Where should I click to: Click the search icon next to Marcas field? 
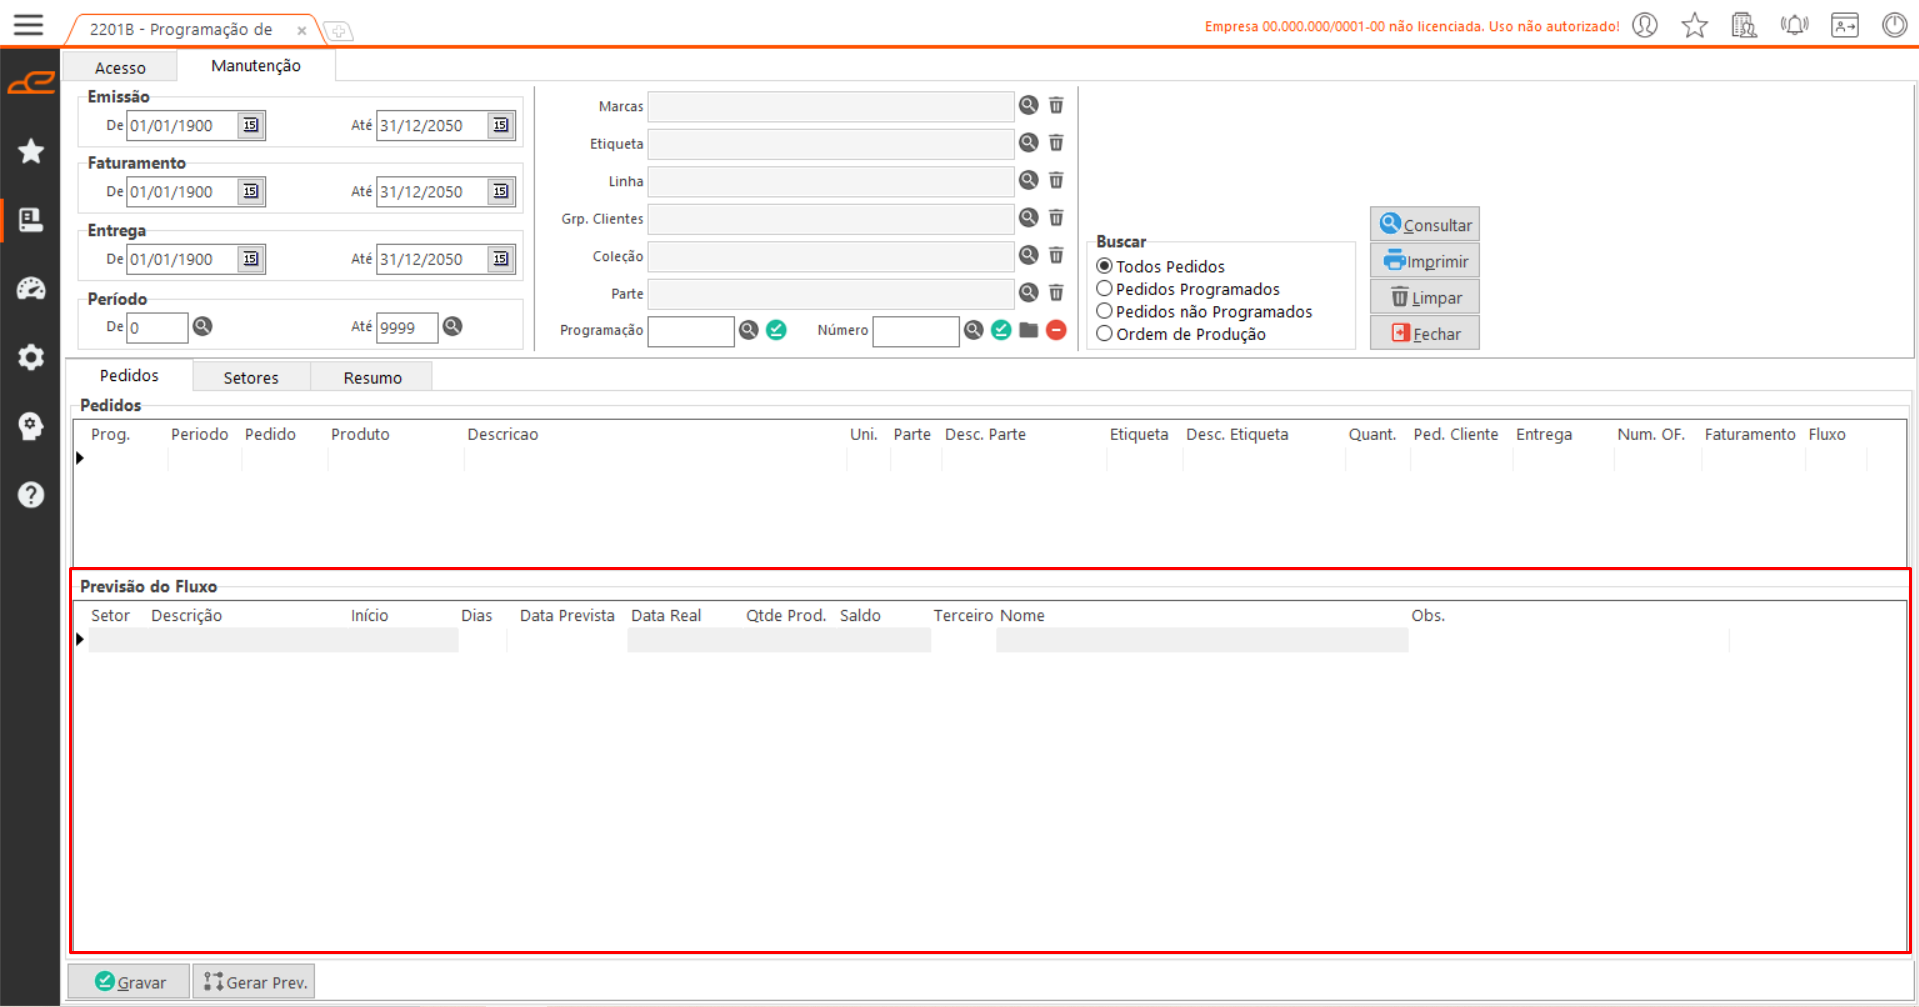coord(1028,106)
